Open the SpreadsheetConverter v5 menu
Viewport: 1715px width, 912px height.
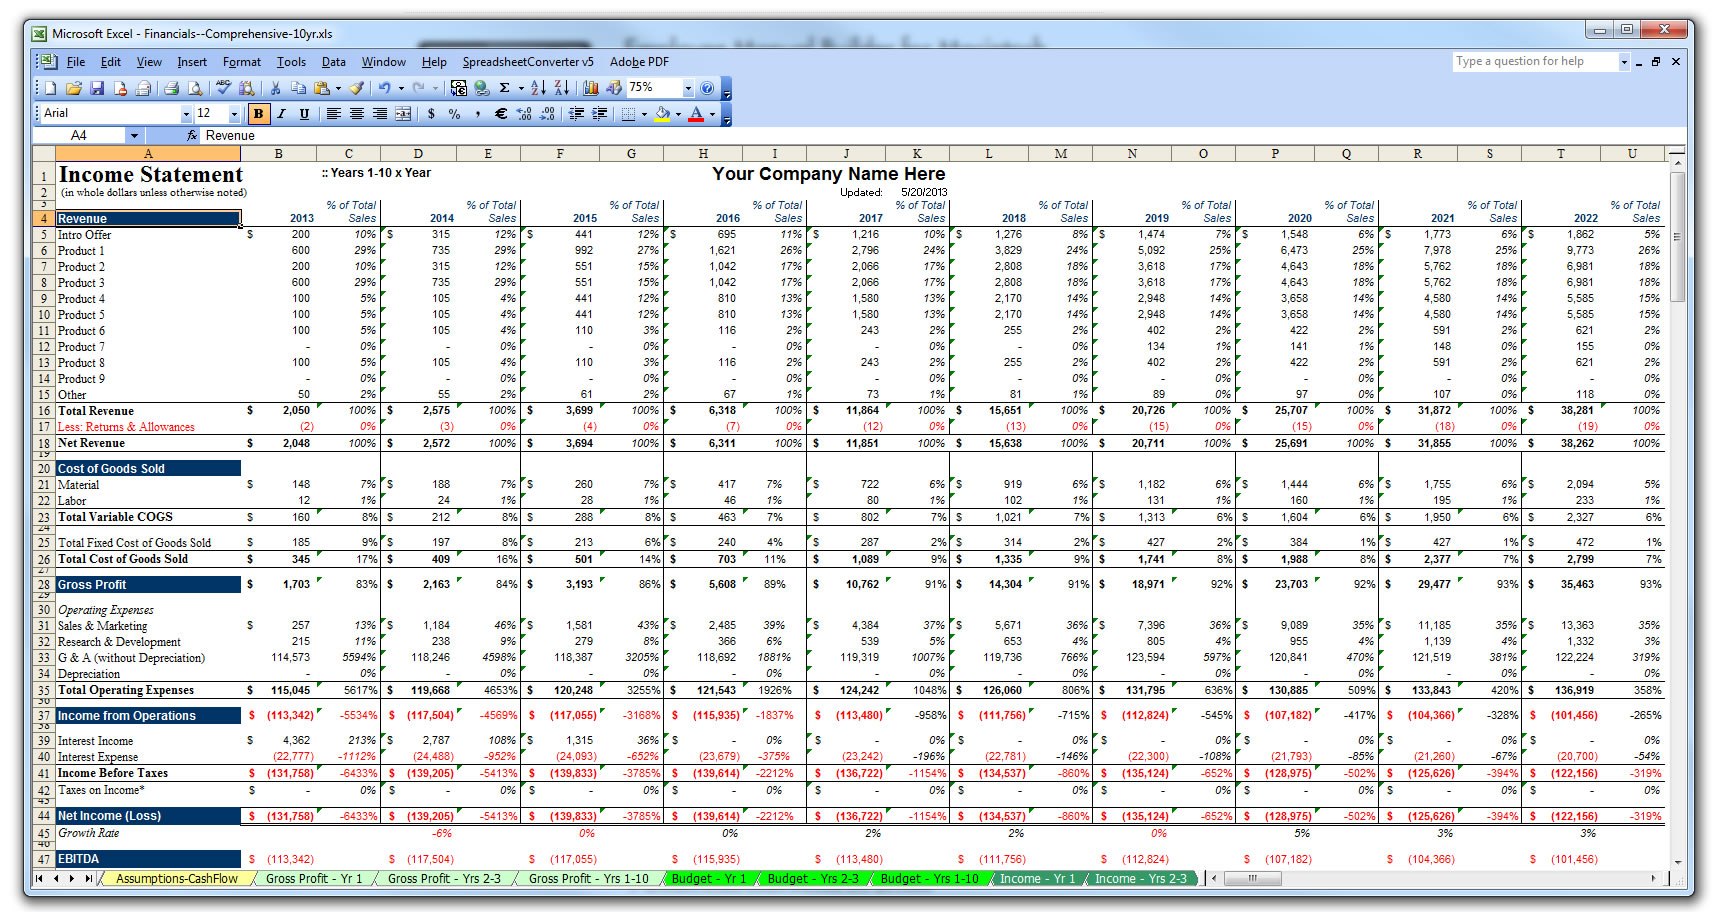click(527, 62)
